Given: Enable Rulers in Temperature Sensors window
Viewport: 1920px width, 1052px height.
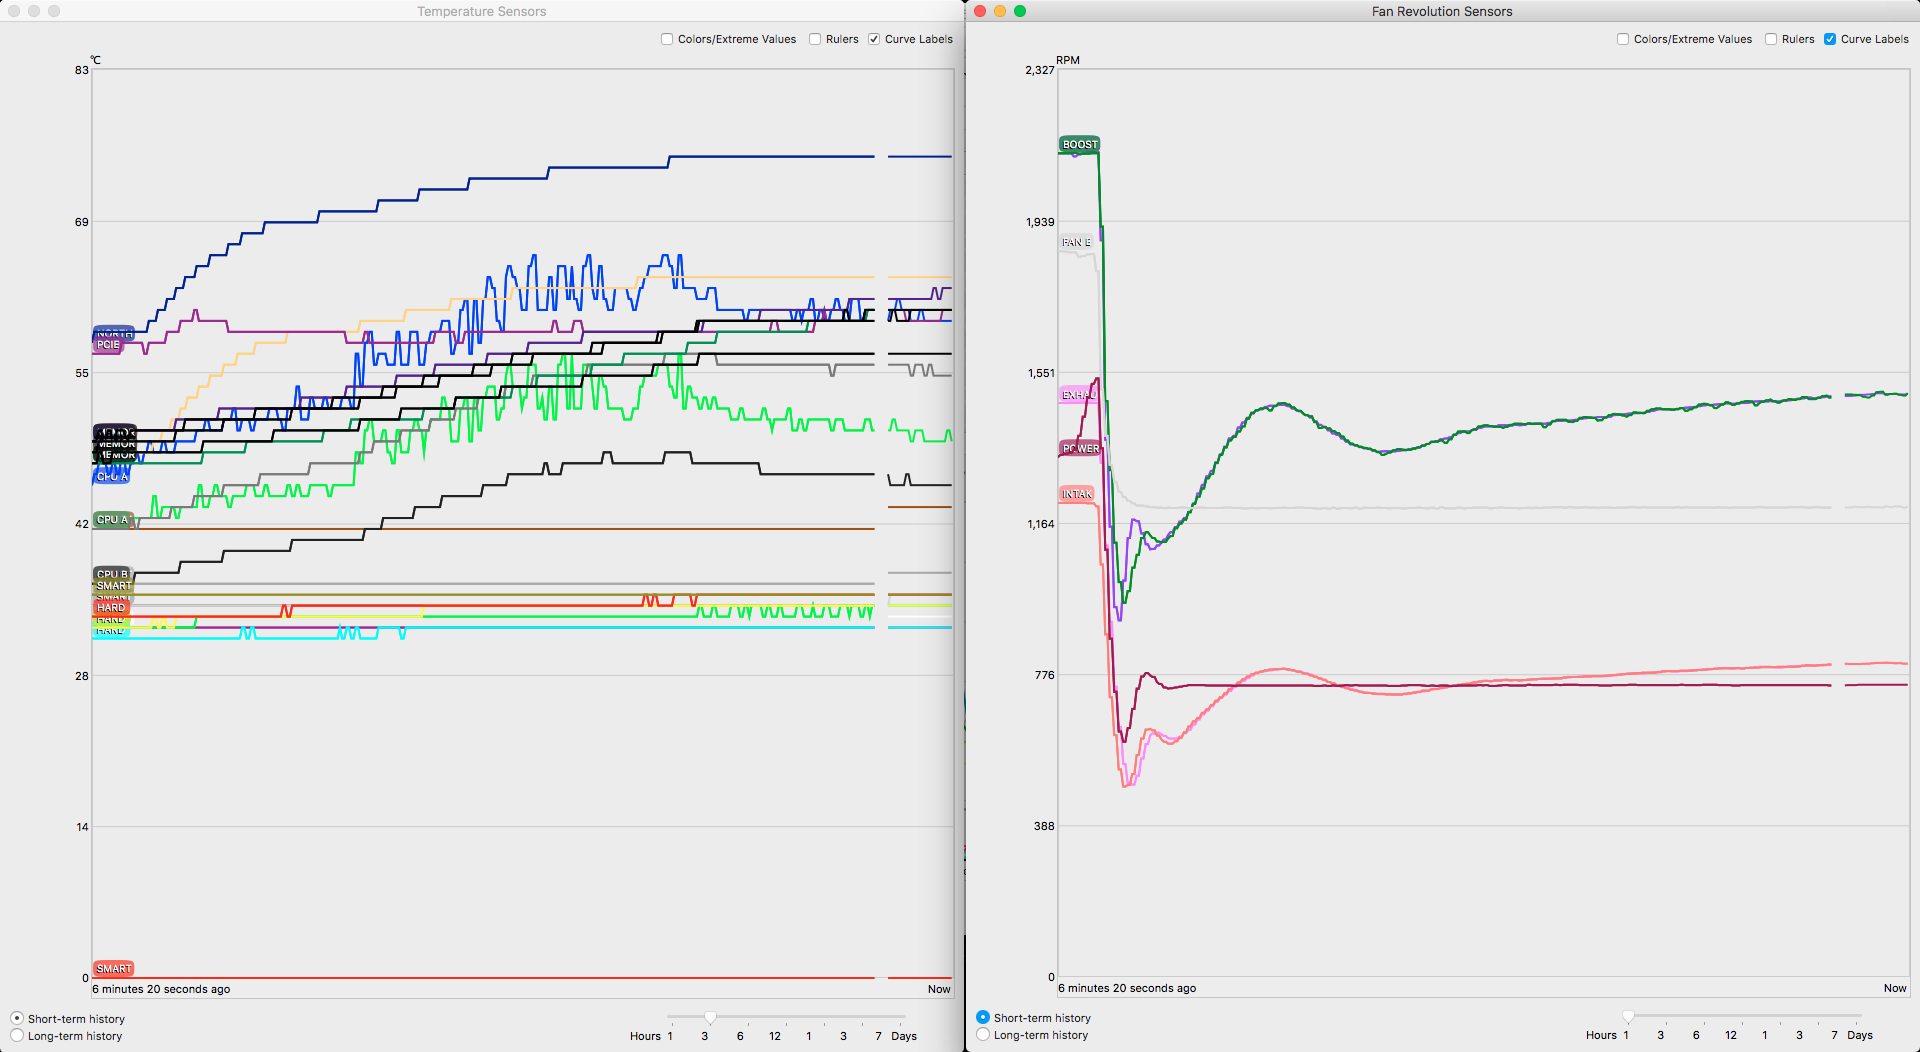Looking at the screenshot, I should click(x=815, y=40).
